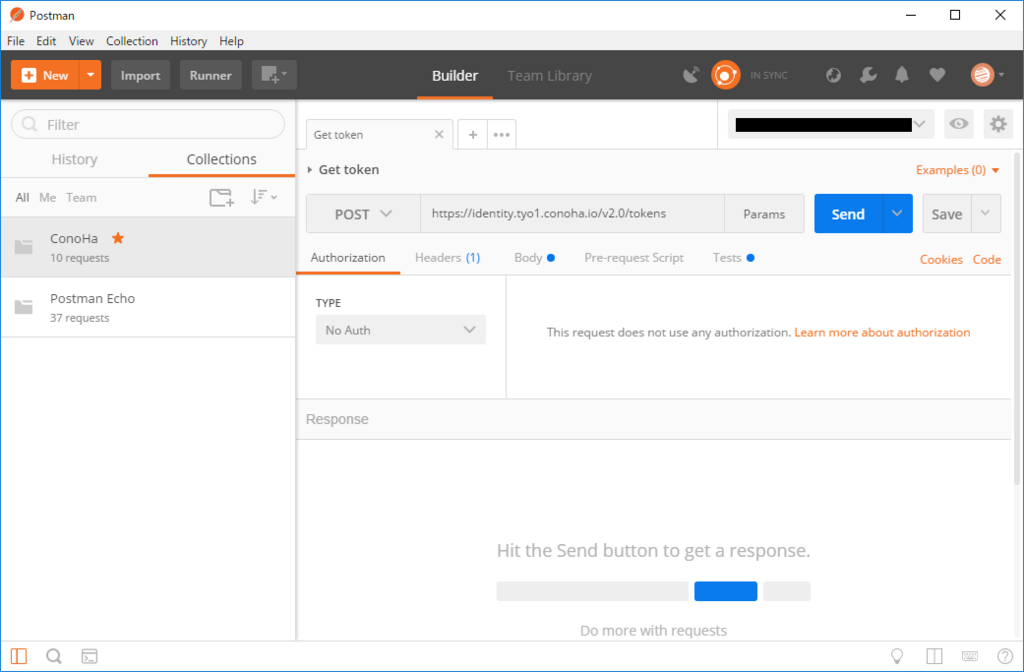Click the Params button
Viewport: 1024px width, 672px height.
[764, 214]
